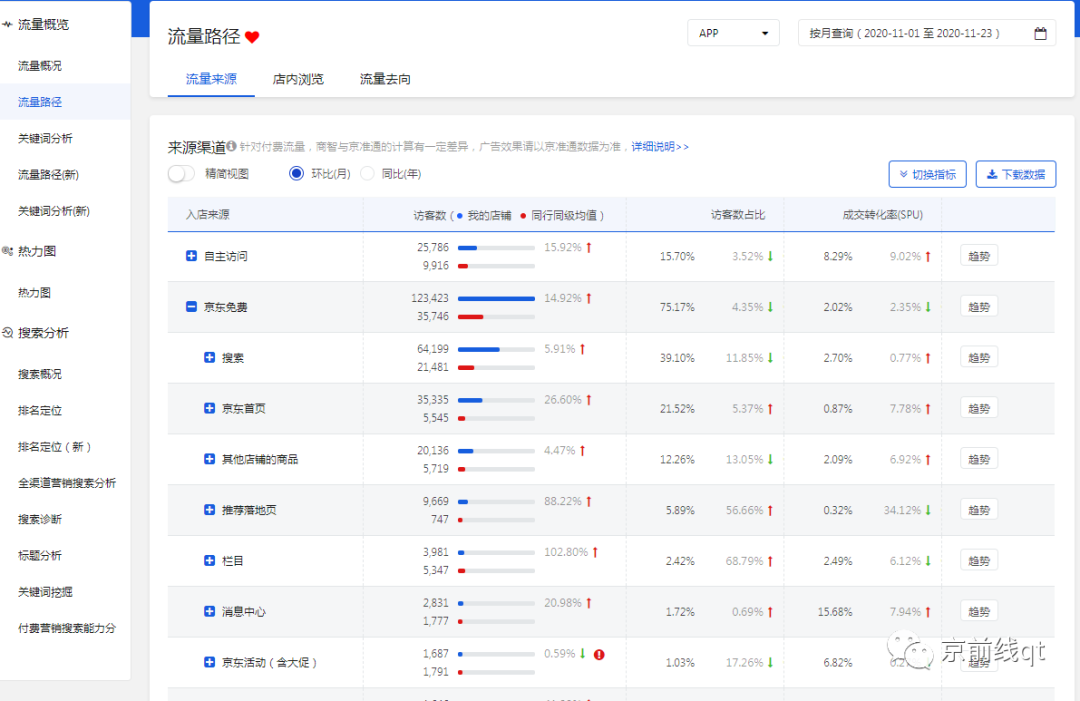
Task: Expand the 搜索 source row
Action: (x=209, y=357)
